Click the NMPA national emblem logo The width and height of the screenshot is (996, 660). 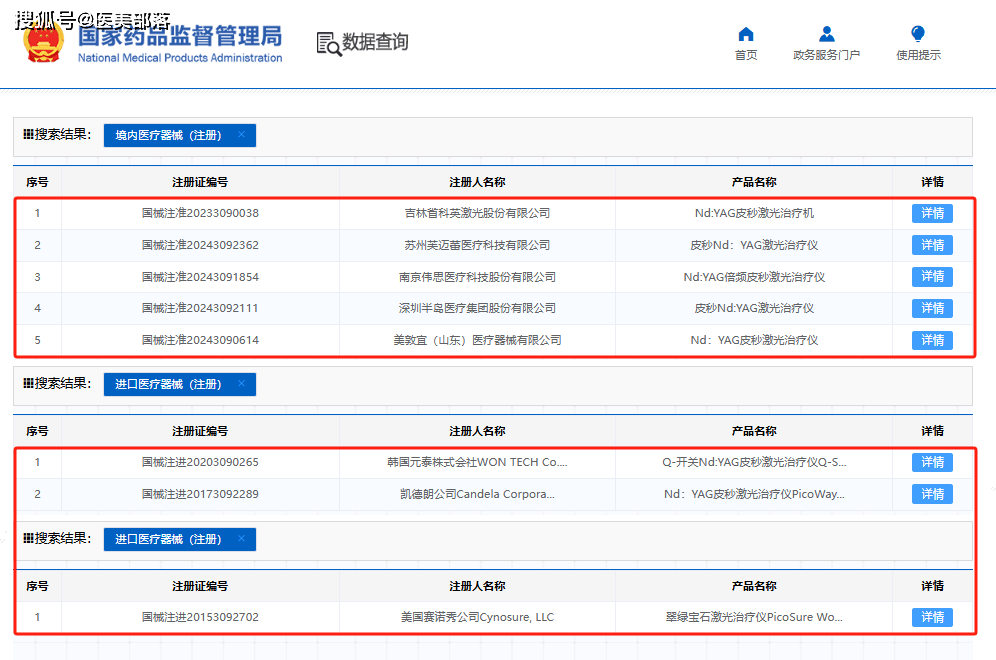(x=44, y=42)
